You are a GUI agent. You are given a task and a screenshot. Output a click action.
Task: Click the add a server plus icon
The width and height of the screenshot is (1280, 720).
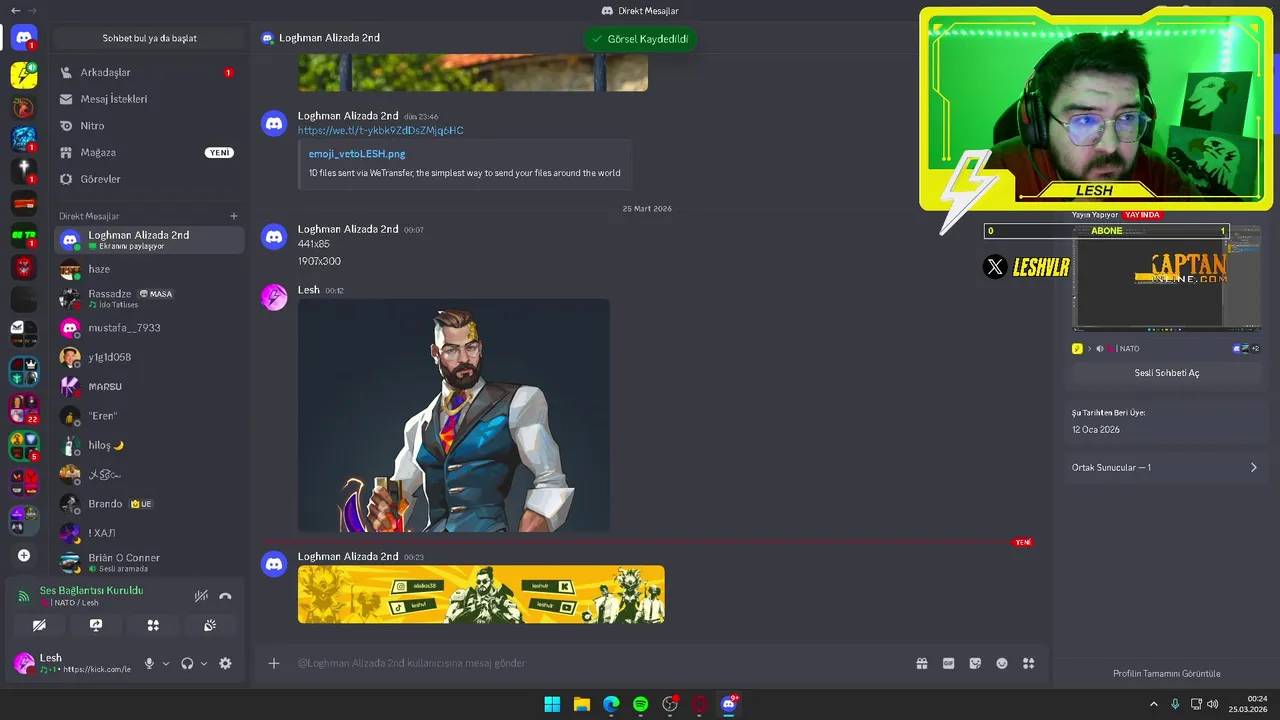[x=24, y=556]
